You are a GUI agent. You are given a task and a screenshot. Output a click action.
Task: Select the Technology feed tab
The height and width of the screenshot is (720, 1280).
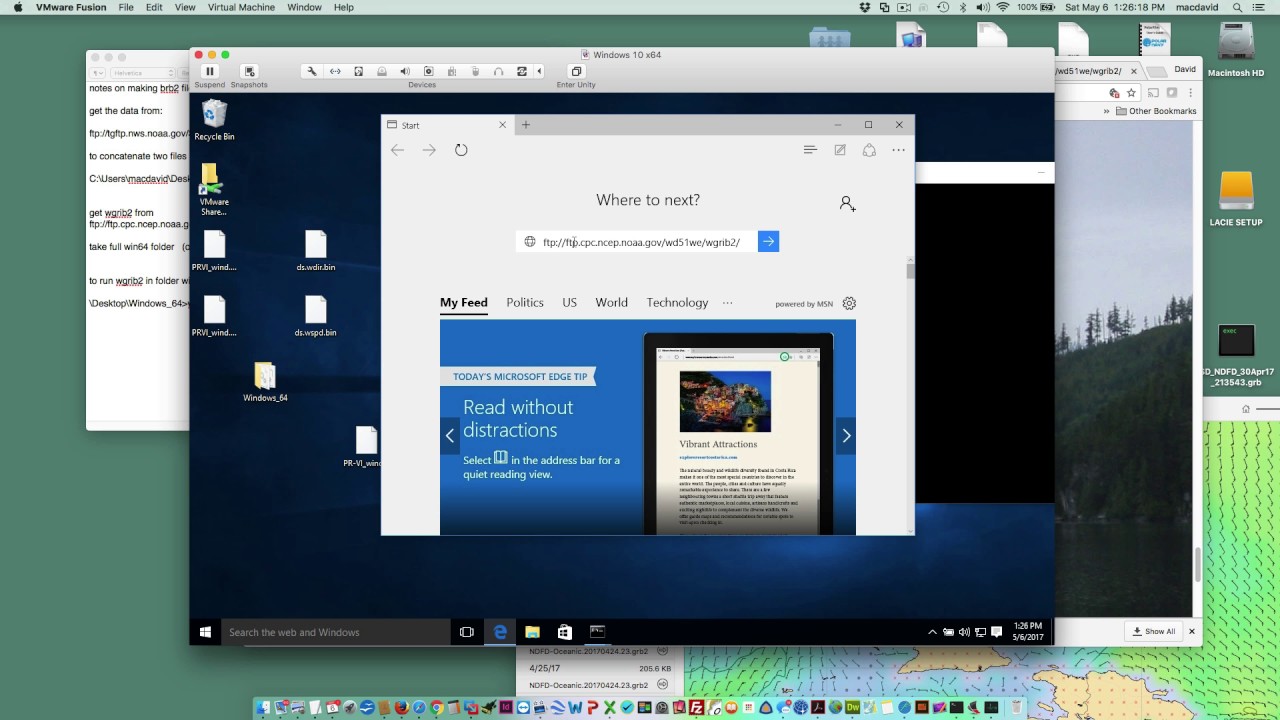tap(677, 303)
